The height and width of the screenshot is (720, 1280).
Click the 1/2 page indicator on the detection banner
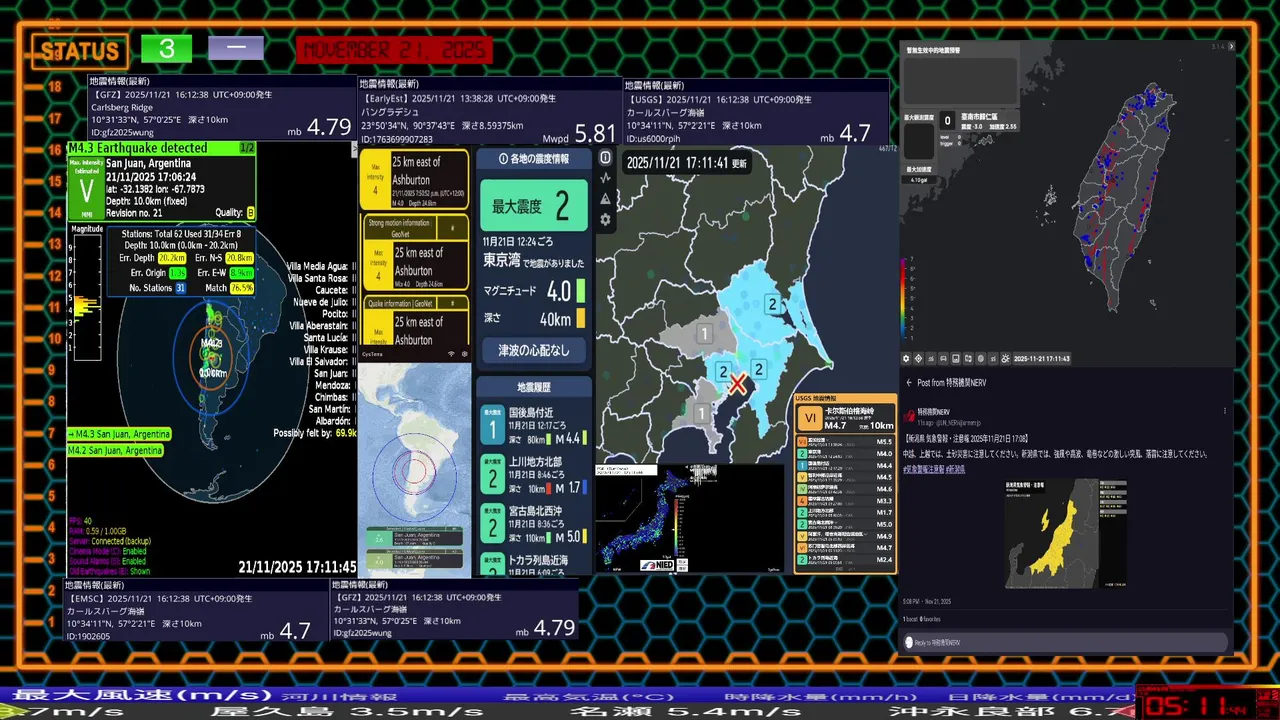tap(247, 148)
